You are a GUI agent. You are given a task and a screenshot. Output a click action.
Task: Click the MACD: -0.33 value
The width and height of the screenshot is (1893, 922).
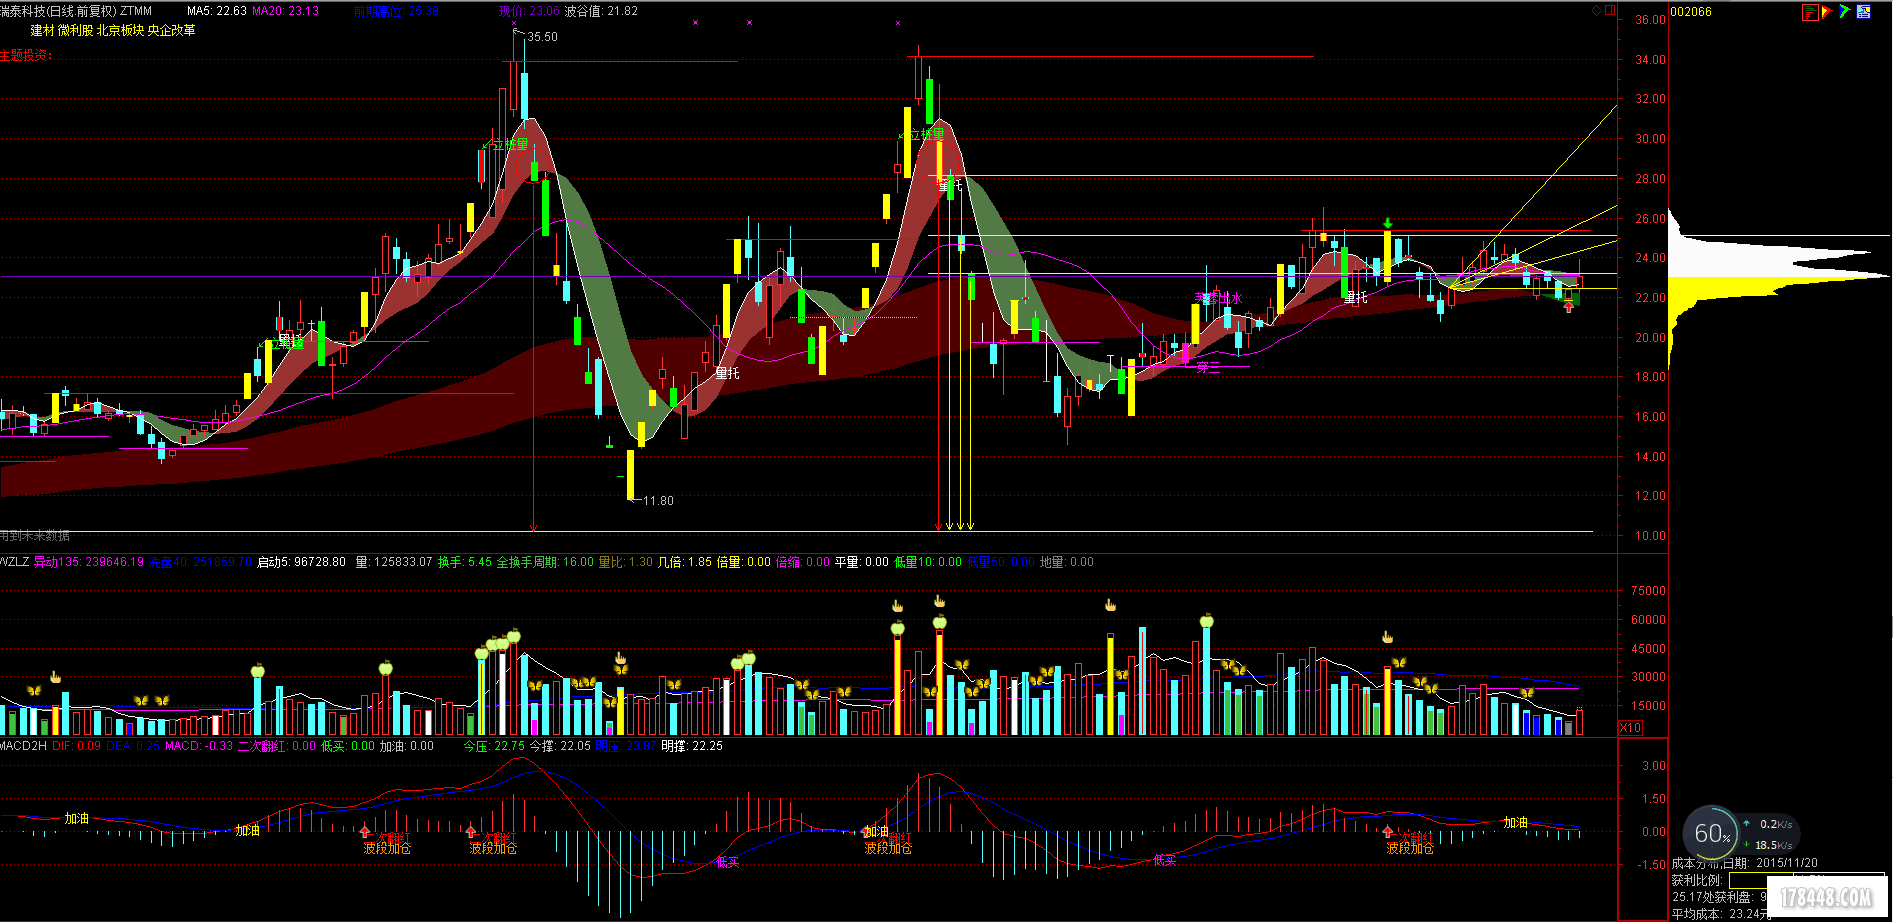pos(199,746)
